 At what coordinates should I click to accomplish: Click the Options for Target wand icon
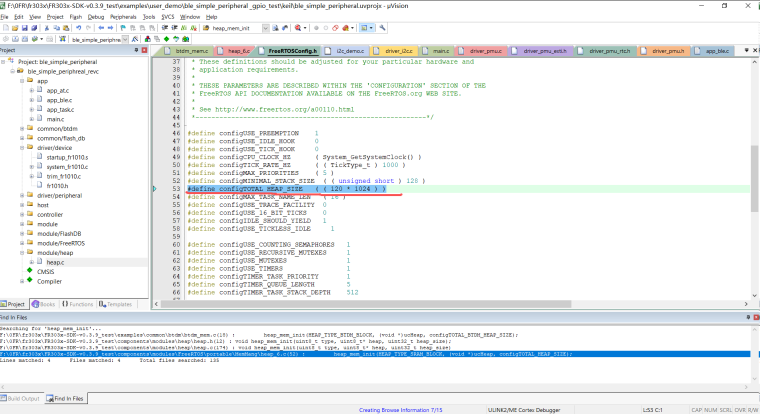pos(133,41)
